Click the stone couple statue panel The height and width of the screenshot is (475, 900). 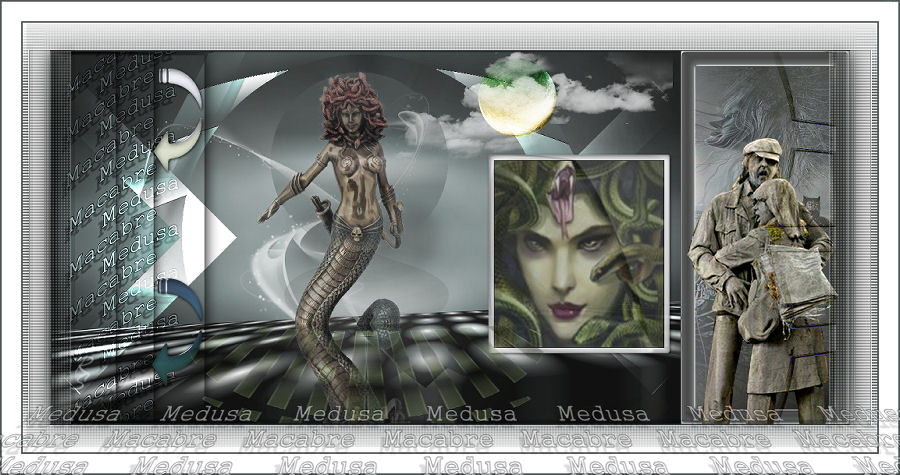tap(762, 238)
